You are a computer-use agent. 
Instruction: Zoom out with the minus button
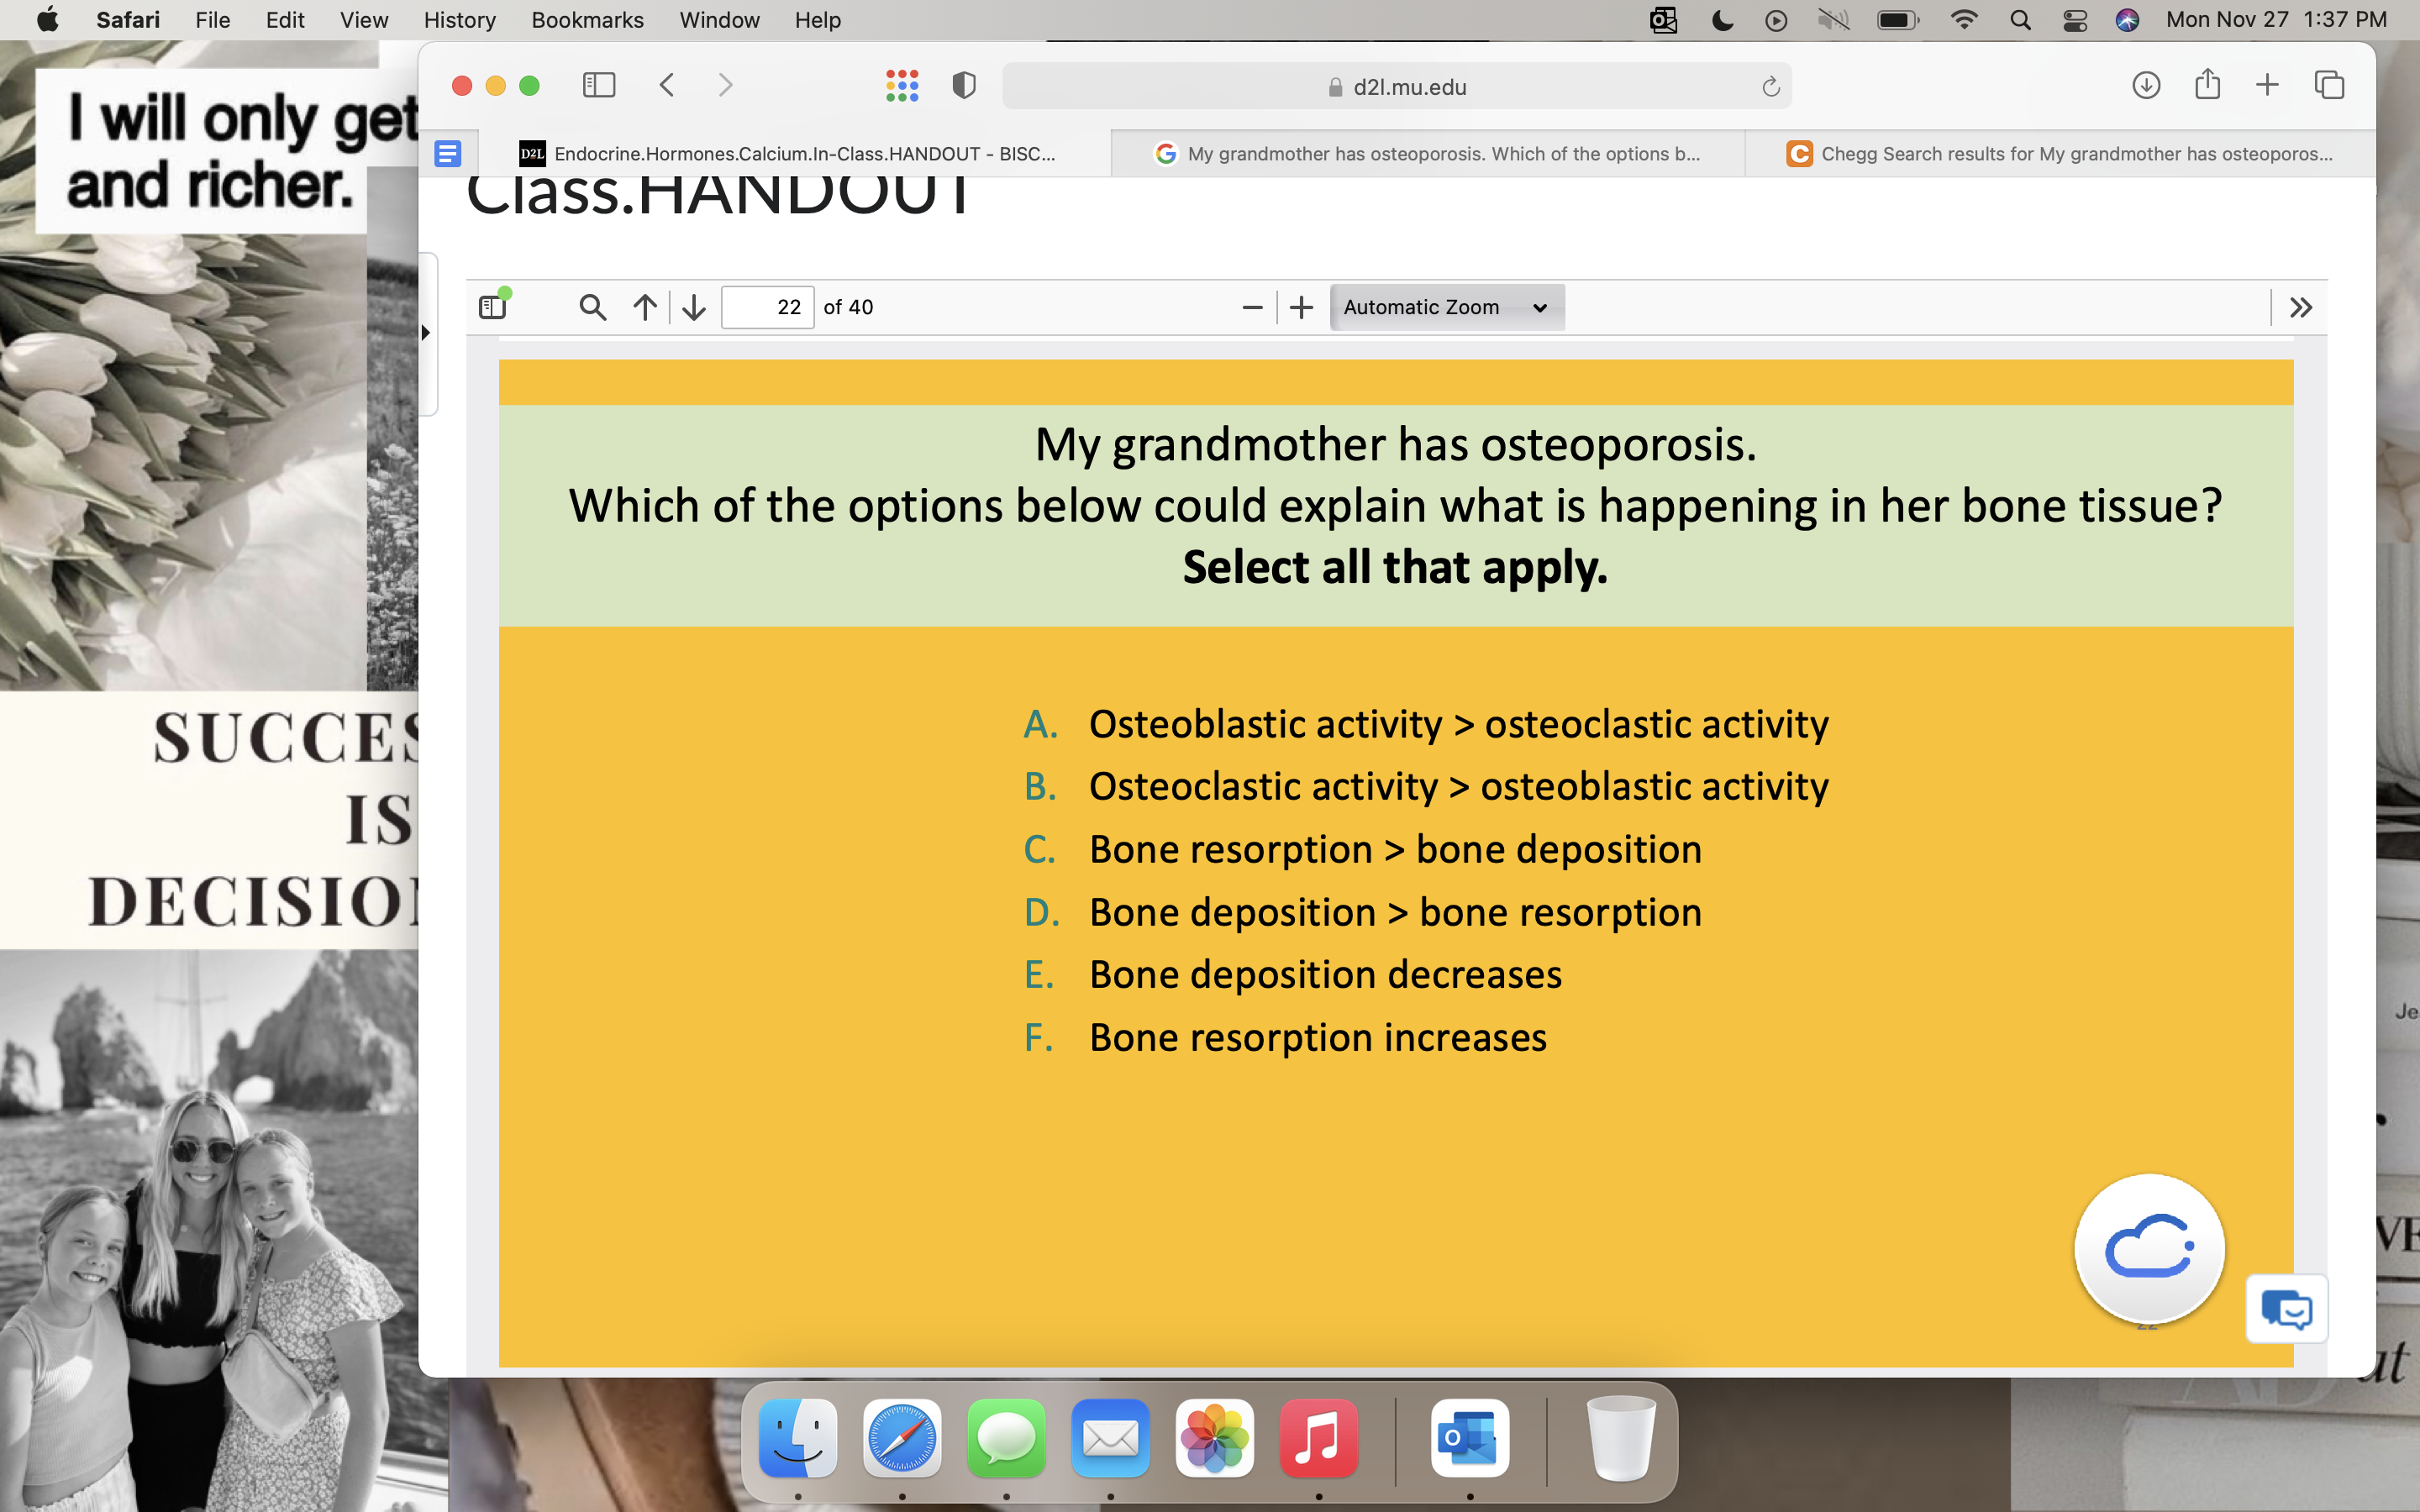1252,307
